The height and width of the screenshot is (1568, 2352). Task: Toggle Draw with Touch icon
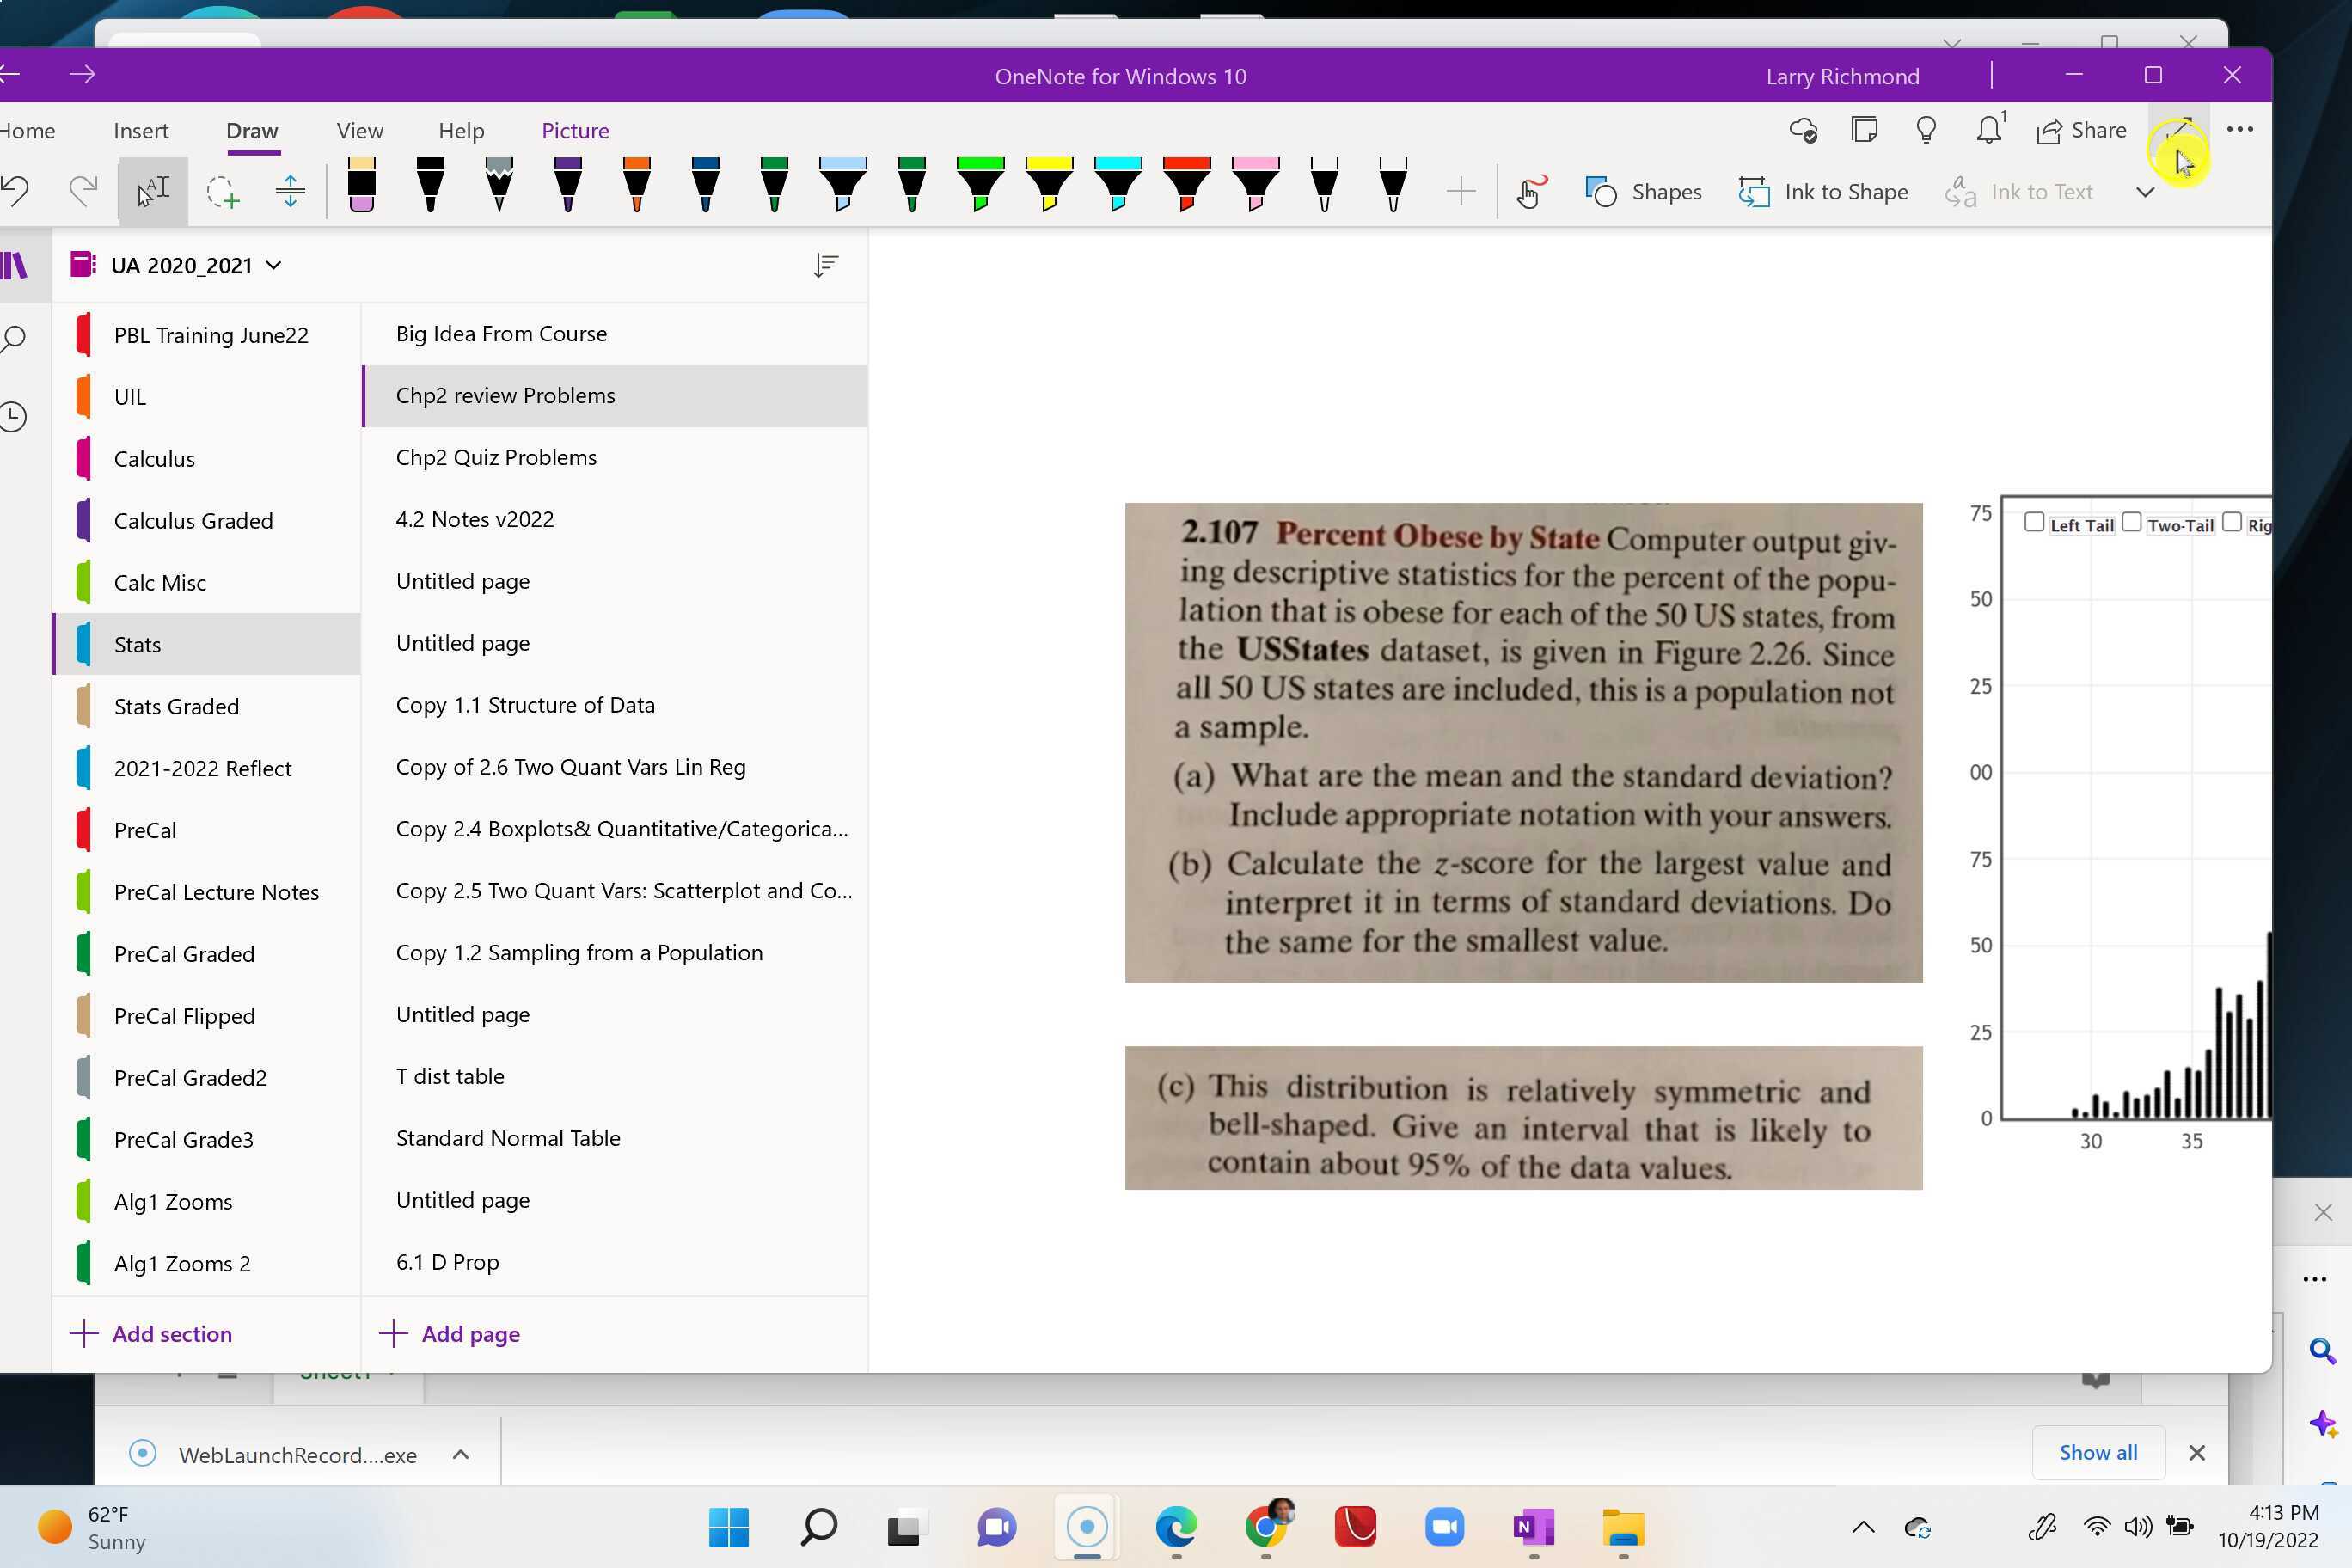(1530, 191)
